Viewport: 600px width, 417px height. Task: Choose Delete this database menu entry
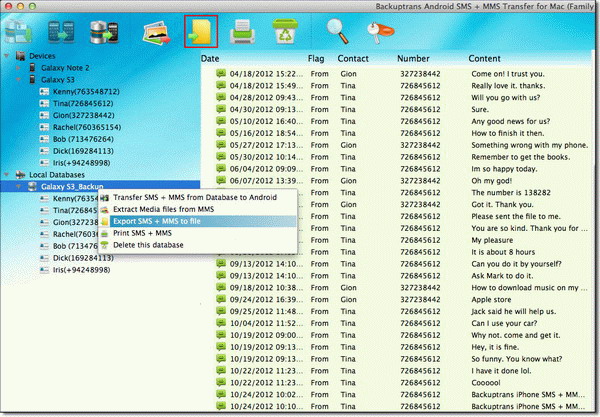(197, 245)
